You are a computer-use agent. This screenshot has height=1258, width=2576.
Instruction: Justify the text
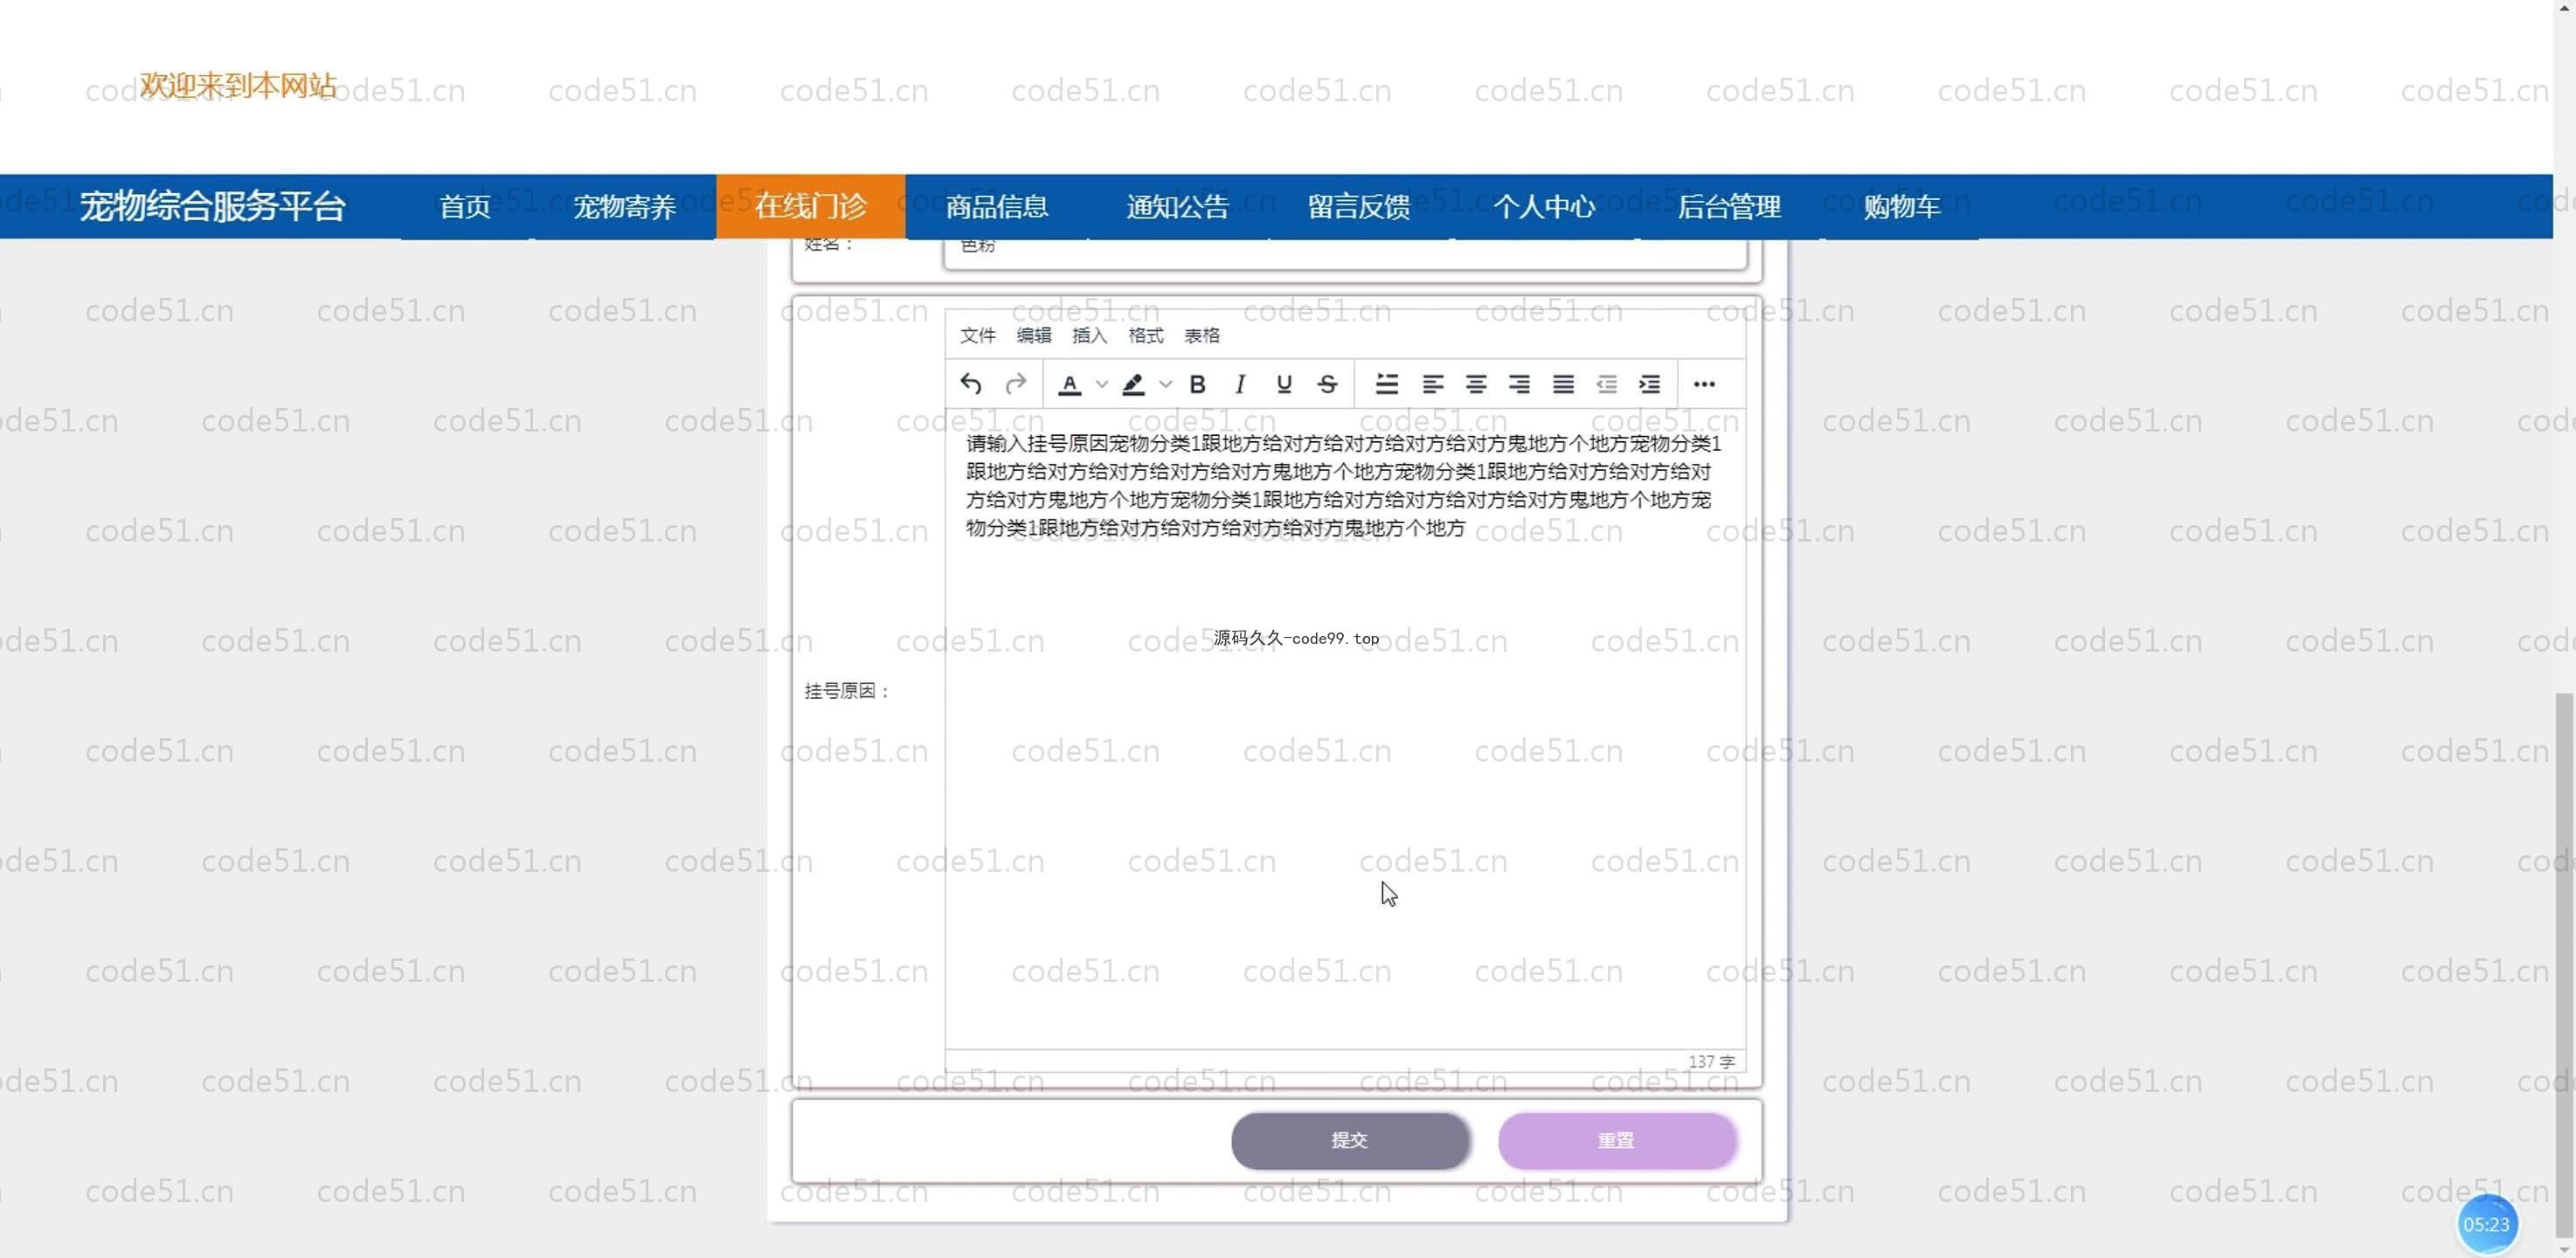tap(1563, 384)
